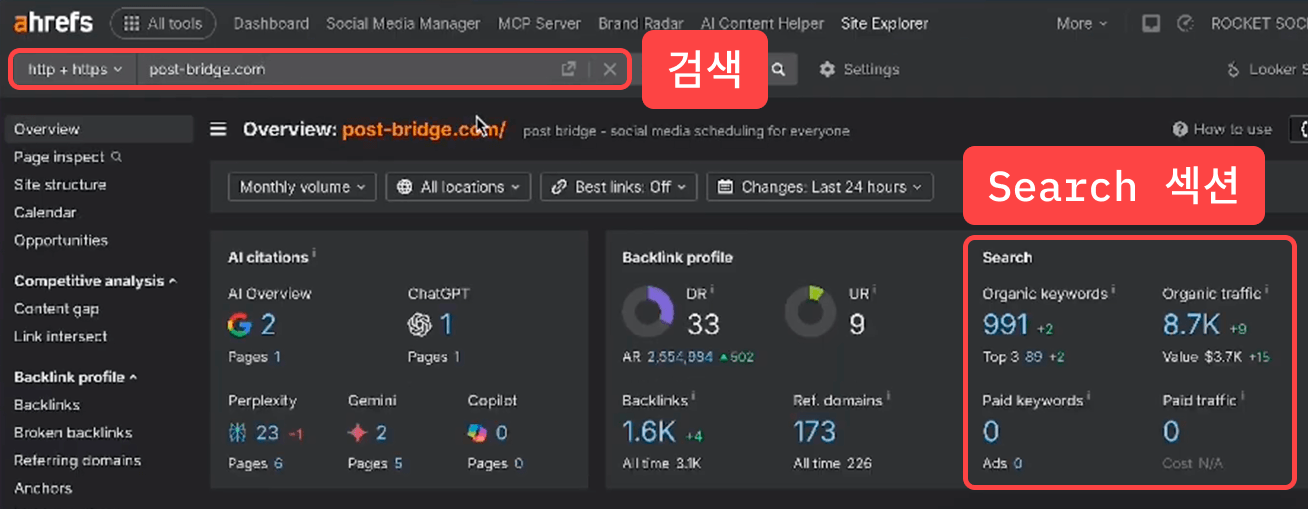Open Changes: Last 24 hours dropdown

coord(820,187)
